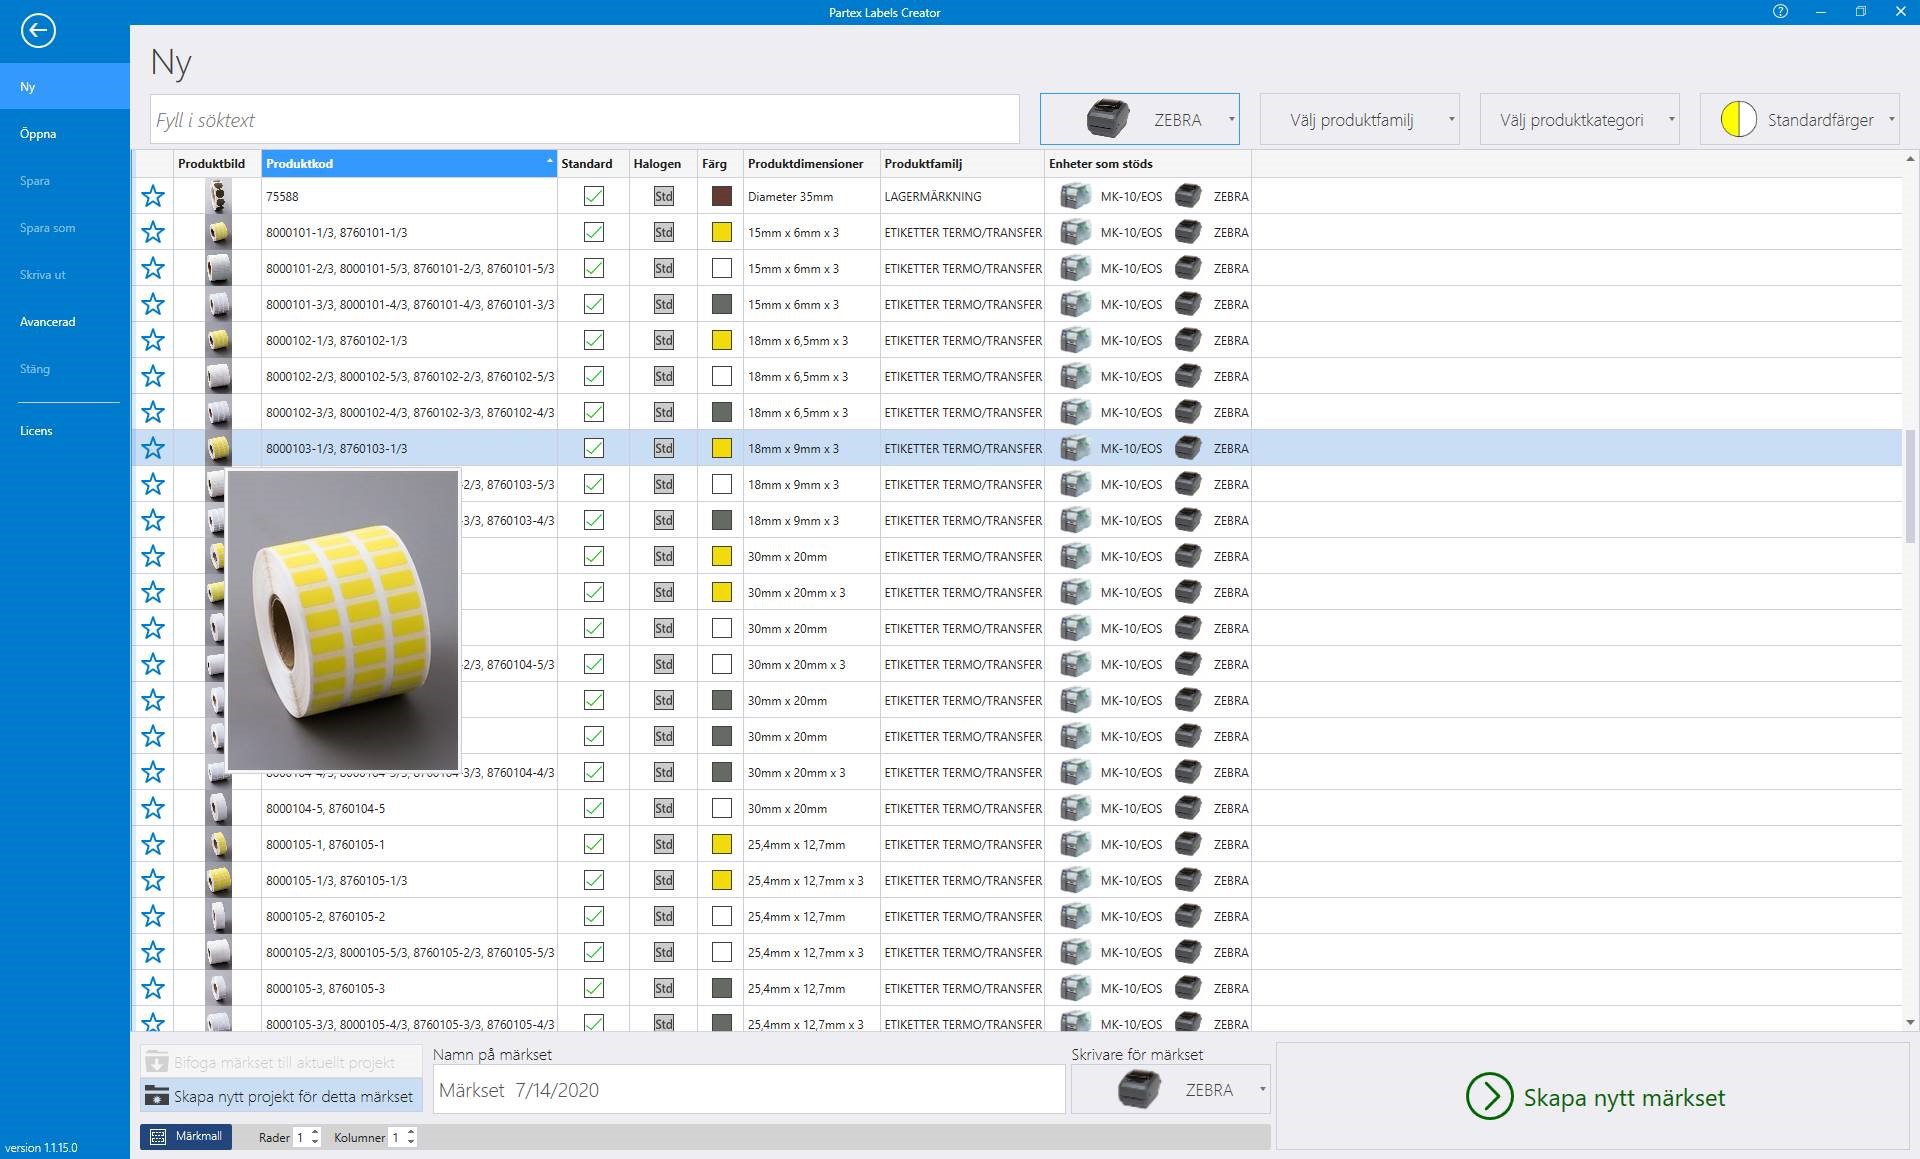Click the enlarged yellow label roll preview

coord(343,620)
